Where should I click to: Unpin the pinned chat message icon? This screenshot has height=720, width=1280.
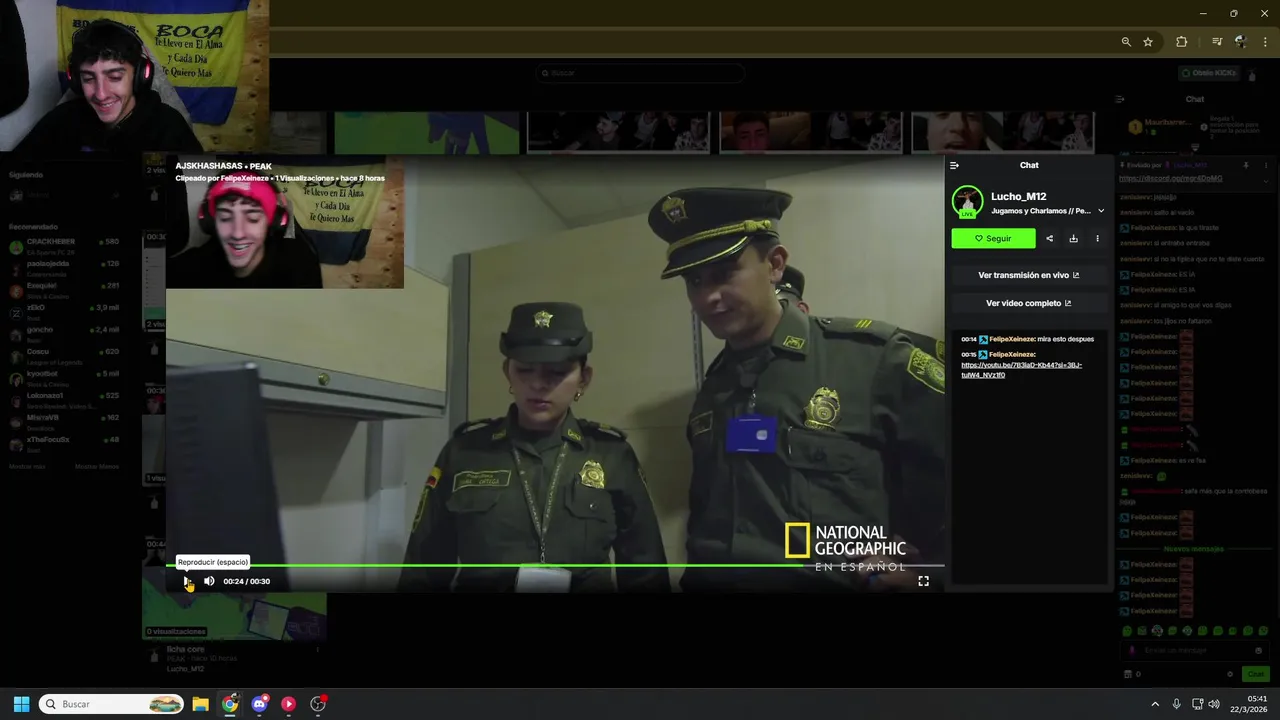point(1246,165)
